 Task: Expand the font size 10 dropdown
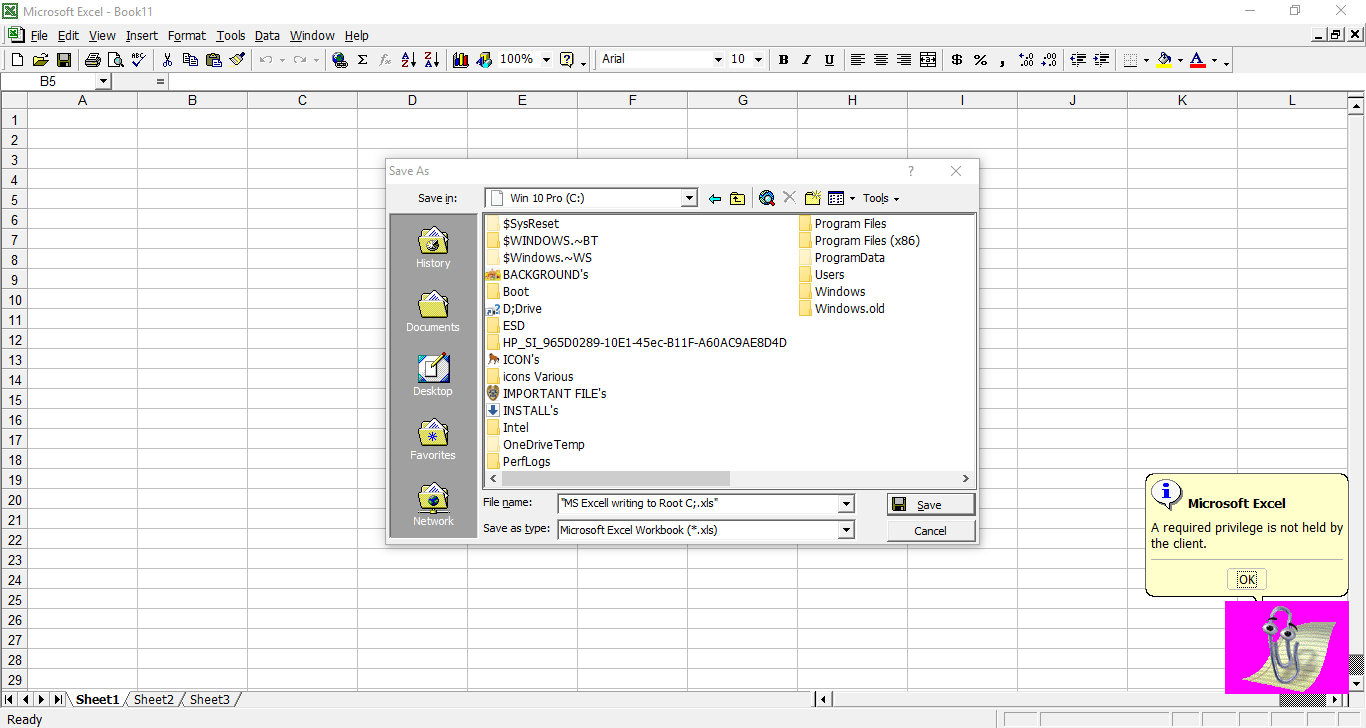pyautogui.click(x=758, y=60)
